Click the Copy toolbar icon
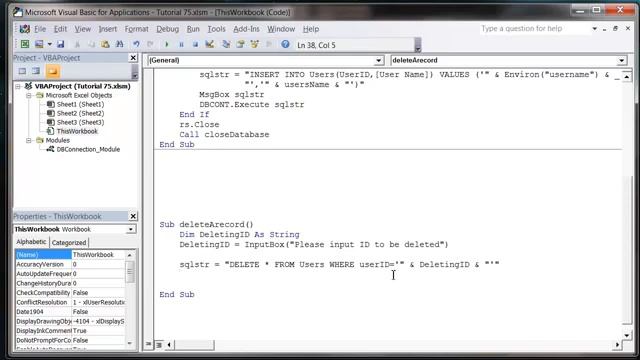Image resolution: width=640 pixels, height=360 pixels. coord(91,44)
